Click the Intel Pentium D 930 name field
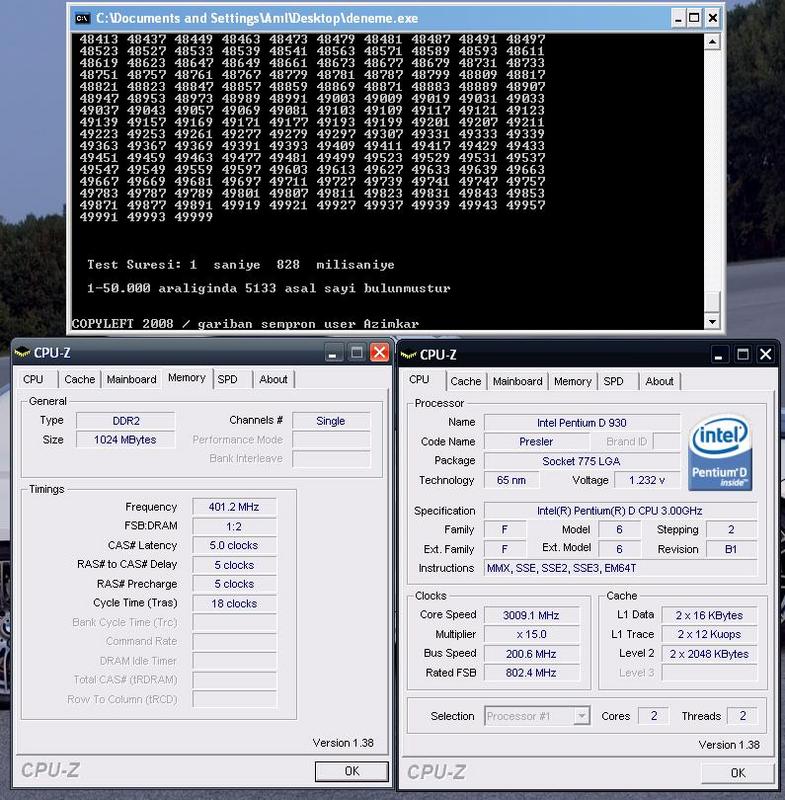Screen dimensions: 785x800 click(581, 423)
